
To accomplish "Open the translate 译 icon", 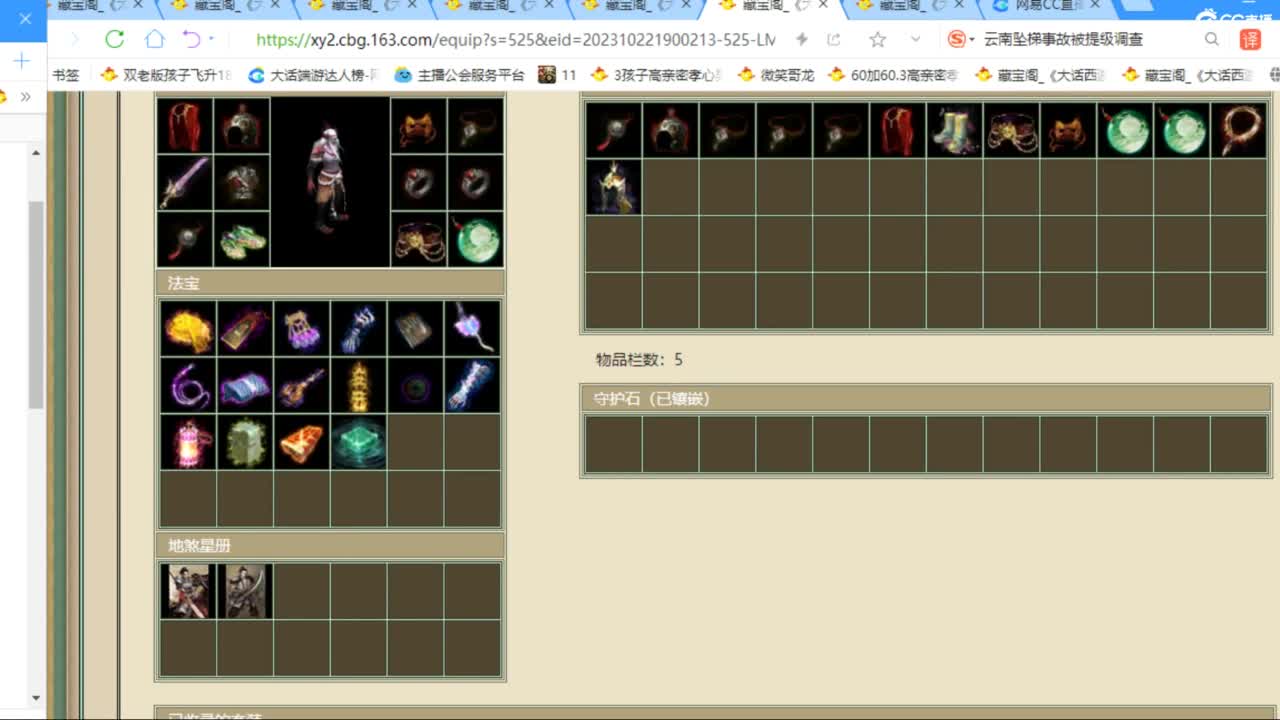I will point(1250,40).
